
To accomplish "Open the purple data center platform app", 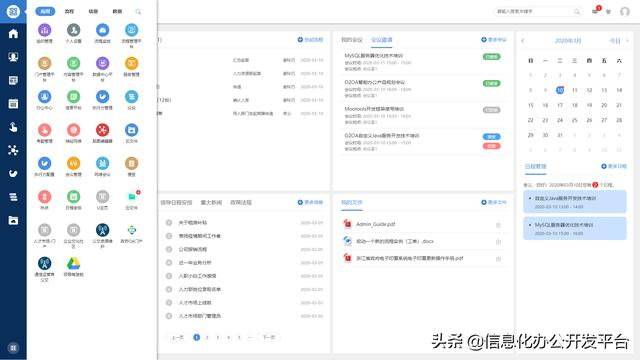I will (102, 63).
